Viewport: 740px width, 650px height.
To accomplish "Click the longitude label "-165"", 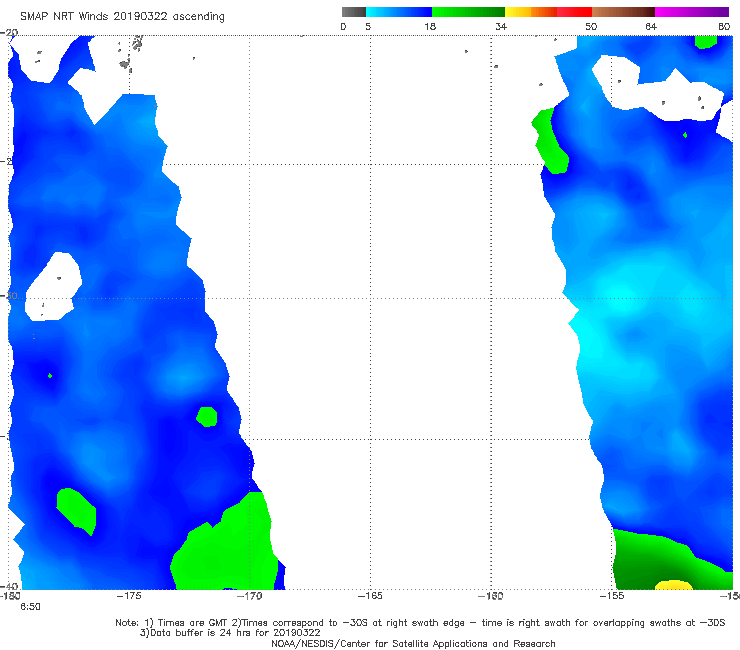I will point(370,596).
